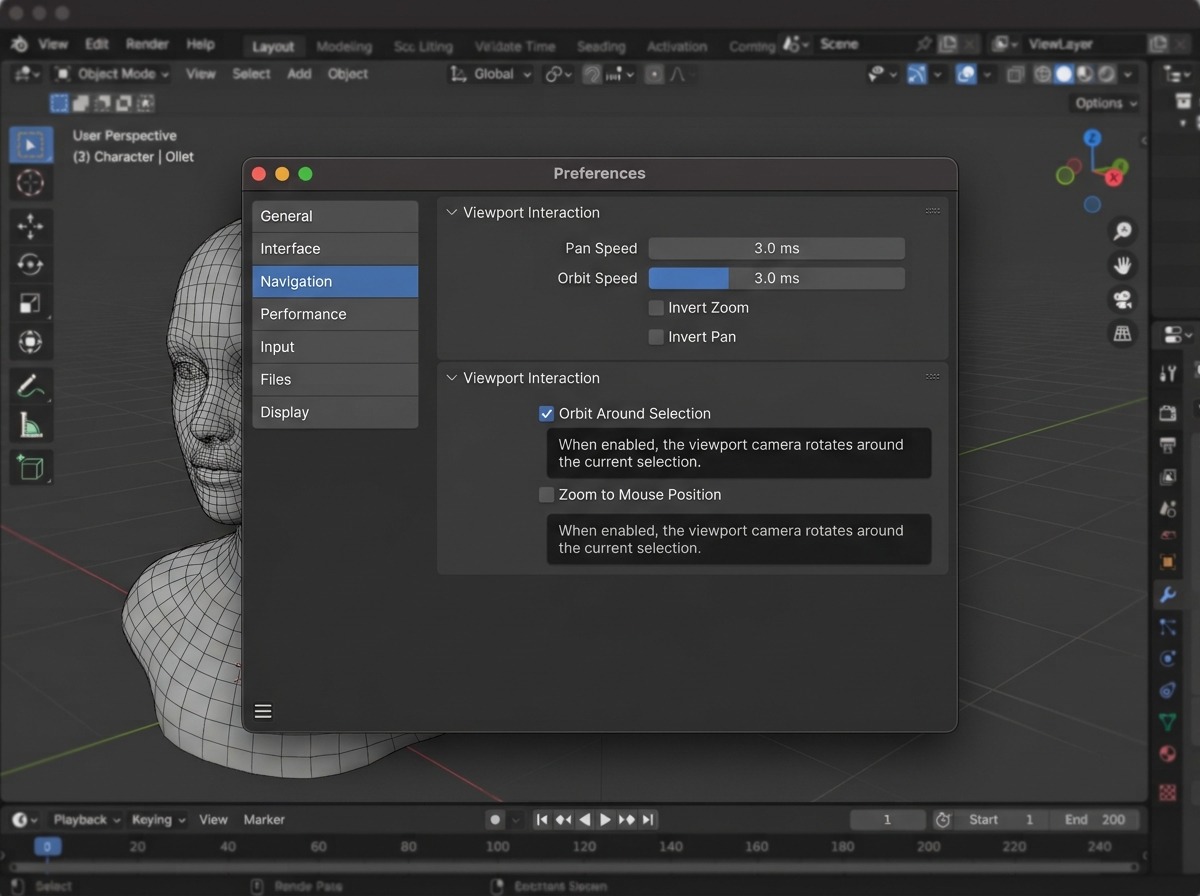The image size is (1200, 896).
Task: Switch perspective/orthographic with the grid icon
Action: pos(1123,333)
